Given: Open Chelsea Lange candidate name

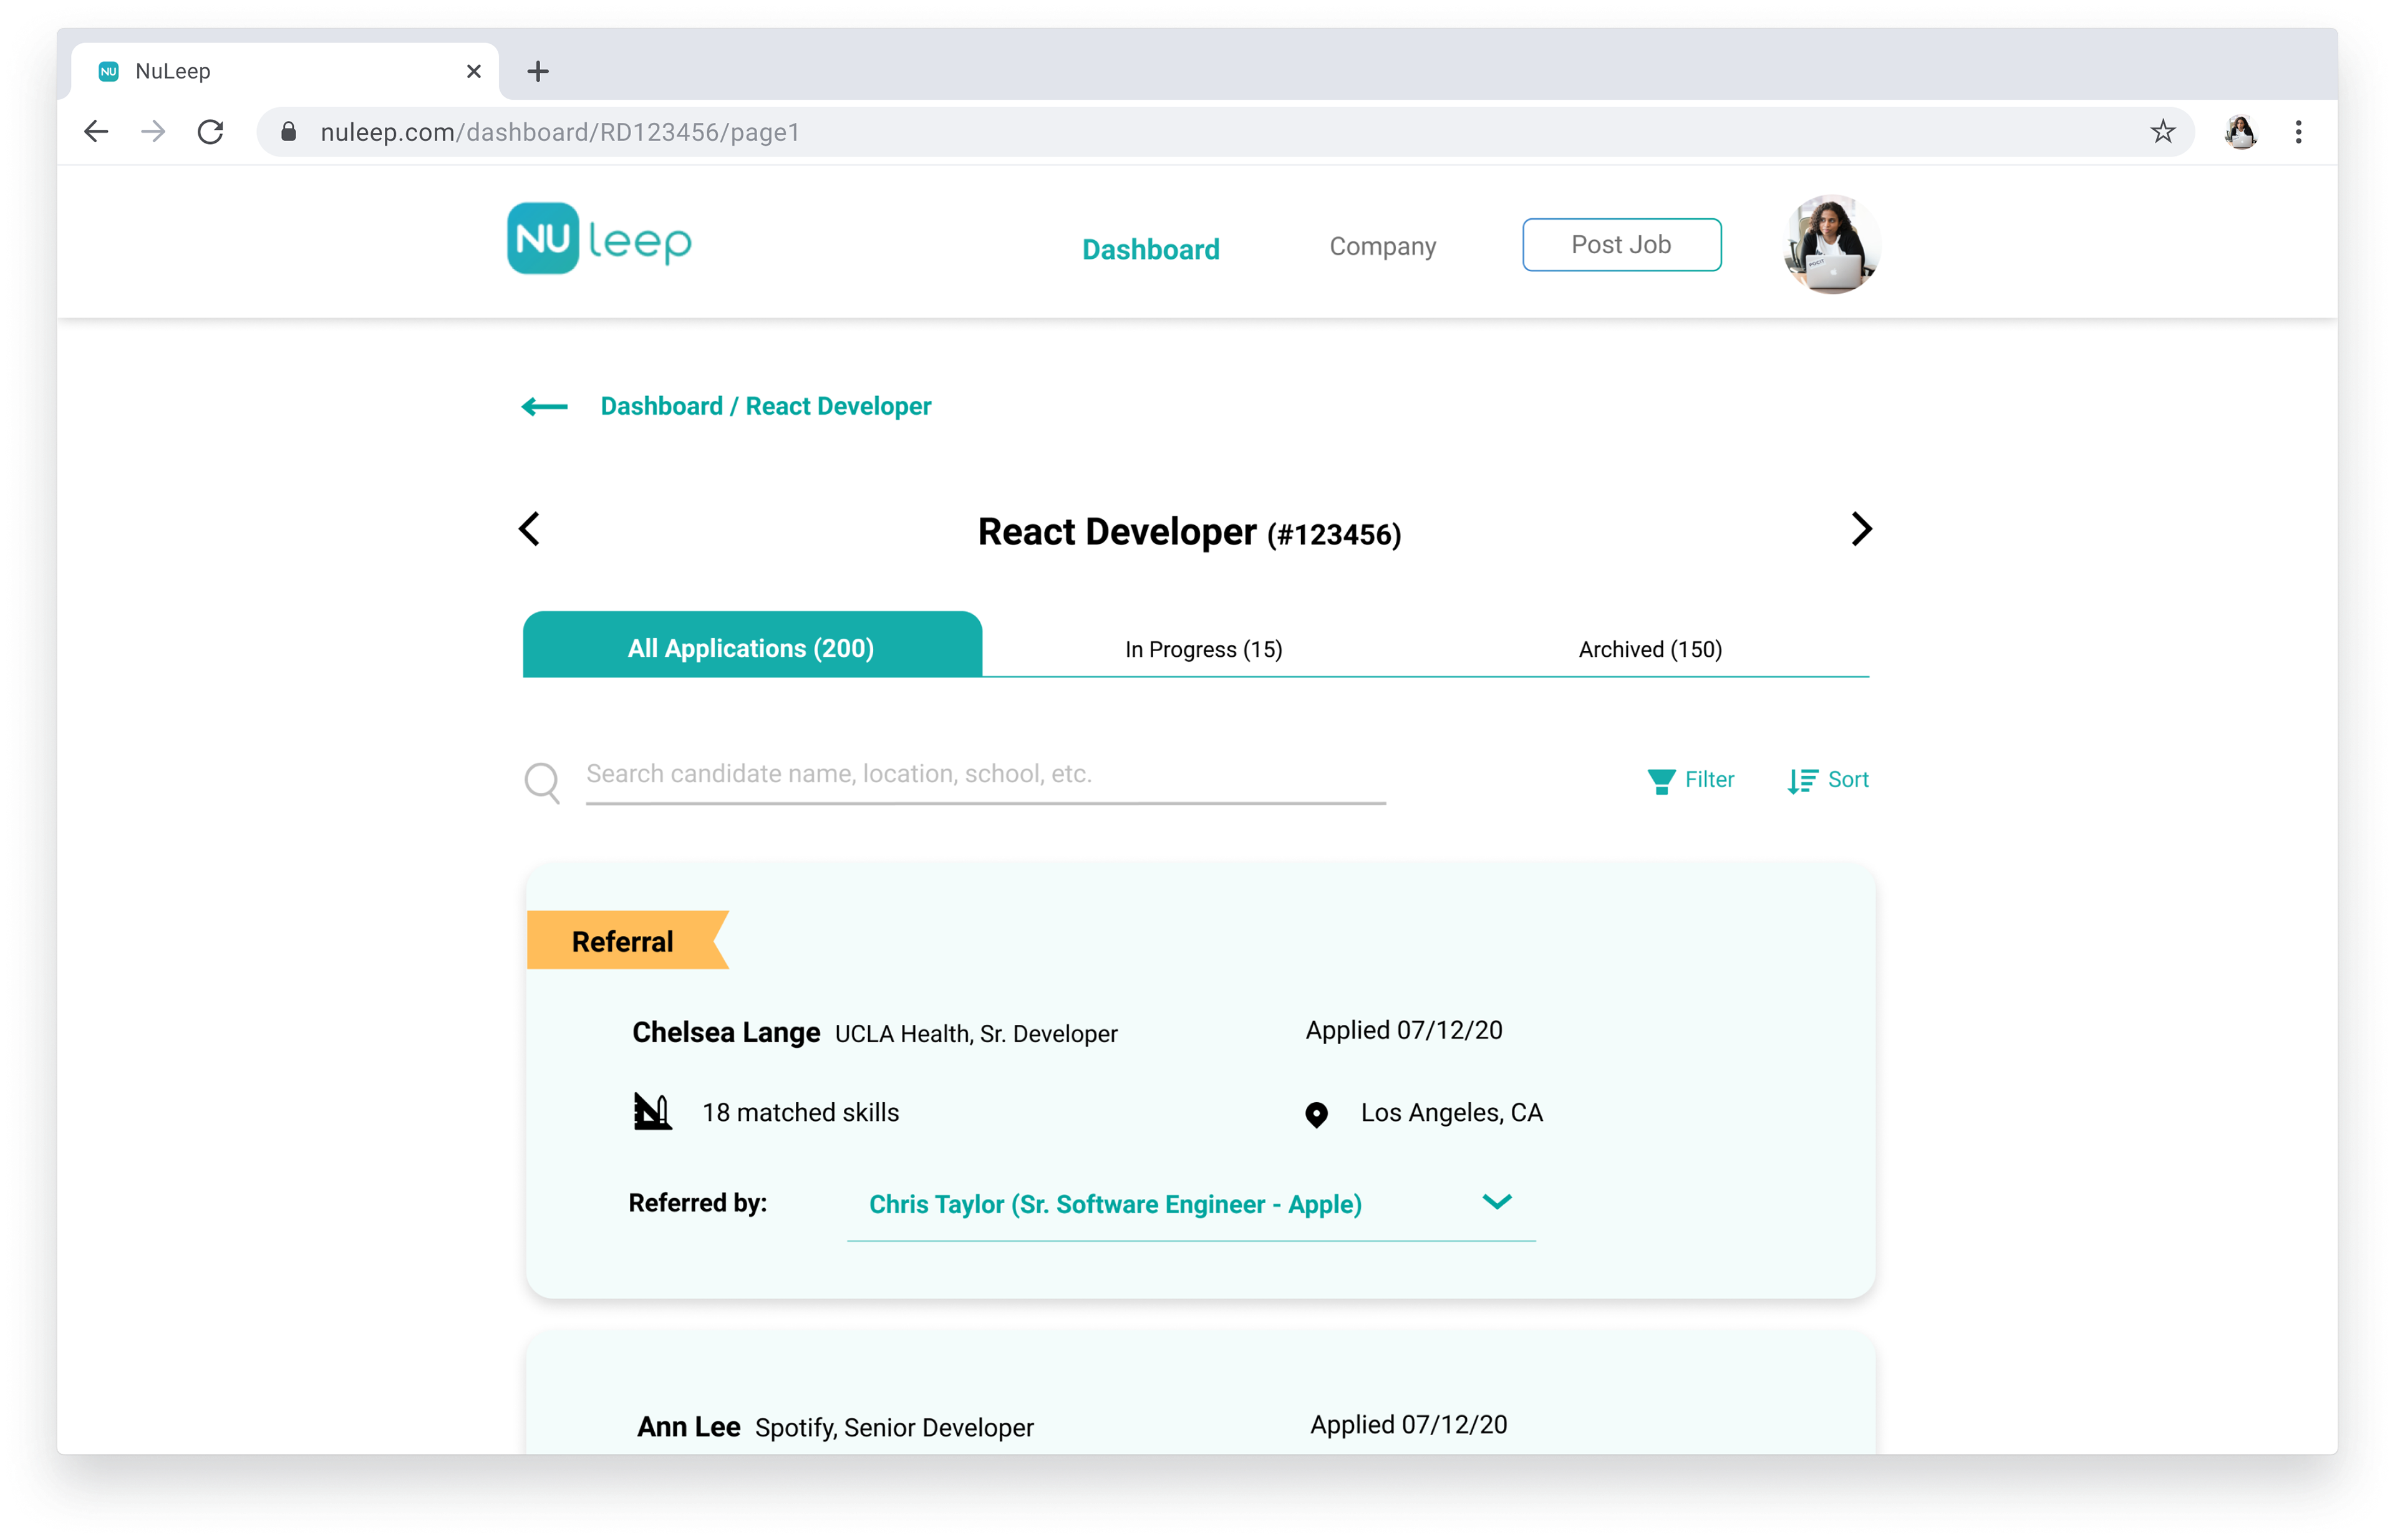Looking at the screenshot, I should pyautogui.click(x=726, y=1032).
